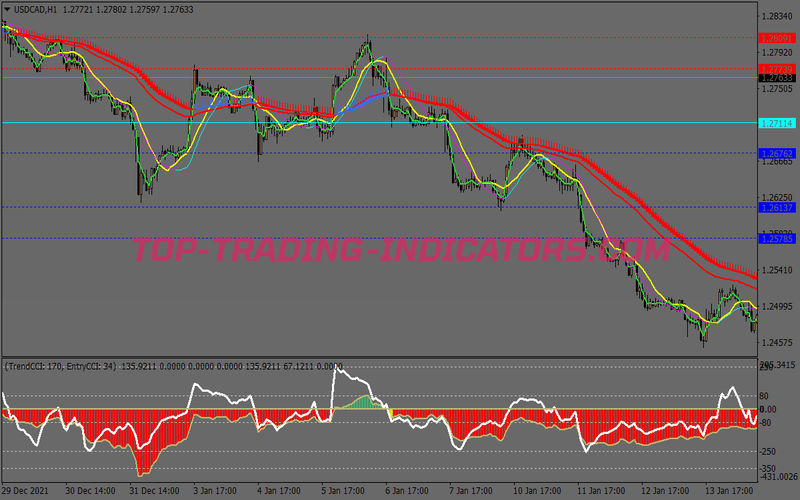Click the 1.28340 price axis value
The image size is (800, 500).
point(777,16)
